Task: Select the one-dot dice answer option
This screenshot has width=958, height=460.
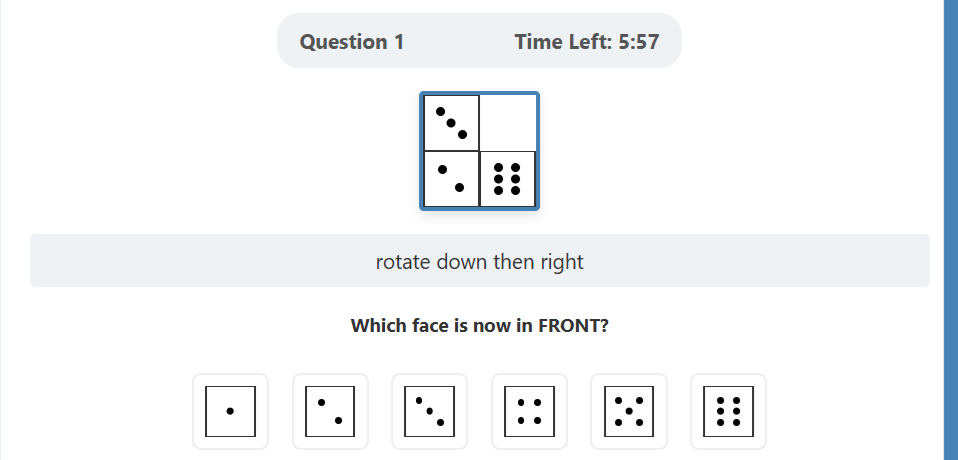Action: 230,411
